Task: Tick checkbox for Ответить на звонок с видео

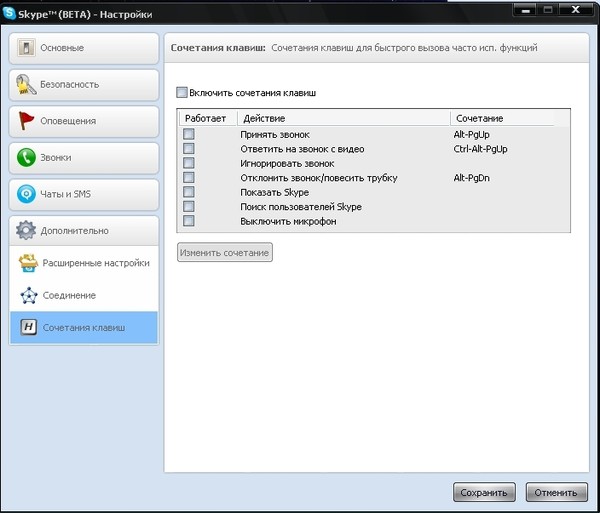Action: coord(189,148)
